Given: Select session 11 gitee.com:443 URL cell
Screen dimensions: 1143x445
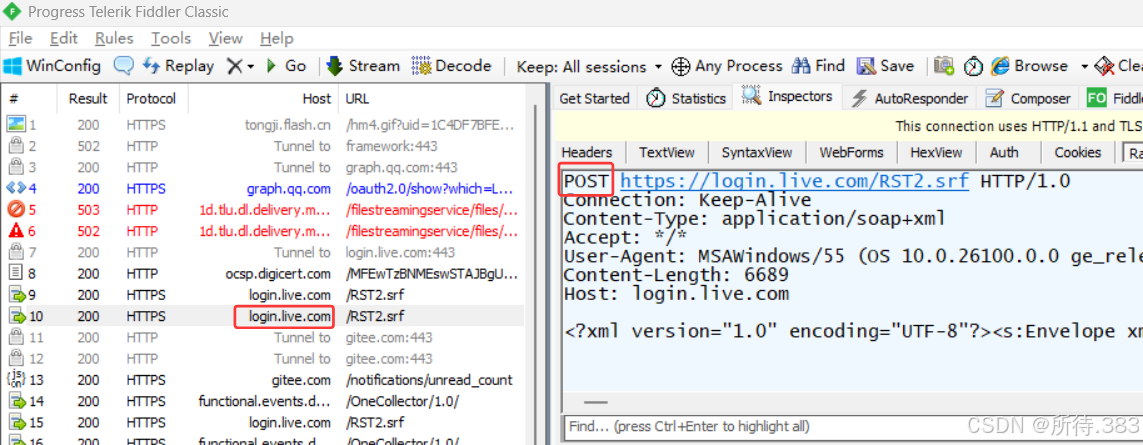Looking at the screenshot, I should (389, 338).
